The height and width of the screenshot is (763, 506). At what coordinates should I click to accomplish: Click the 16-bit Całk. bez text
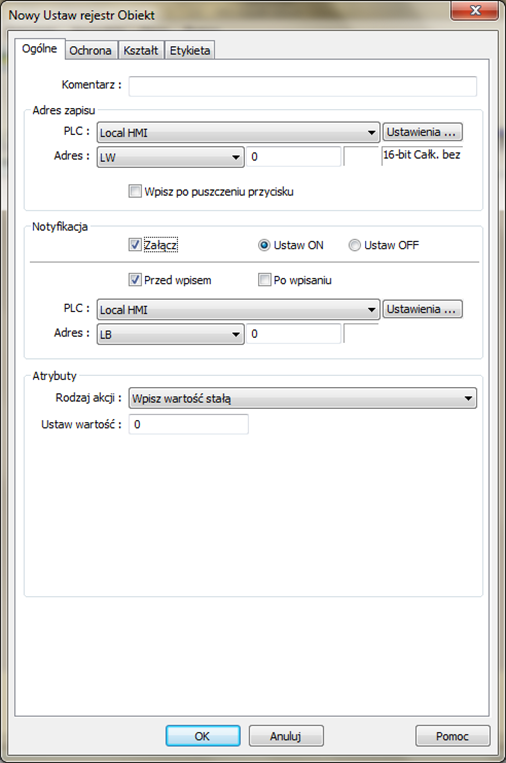point(421,155)
